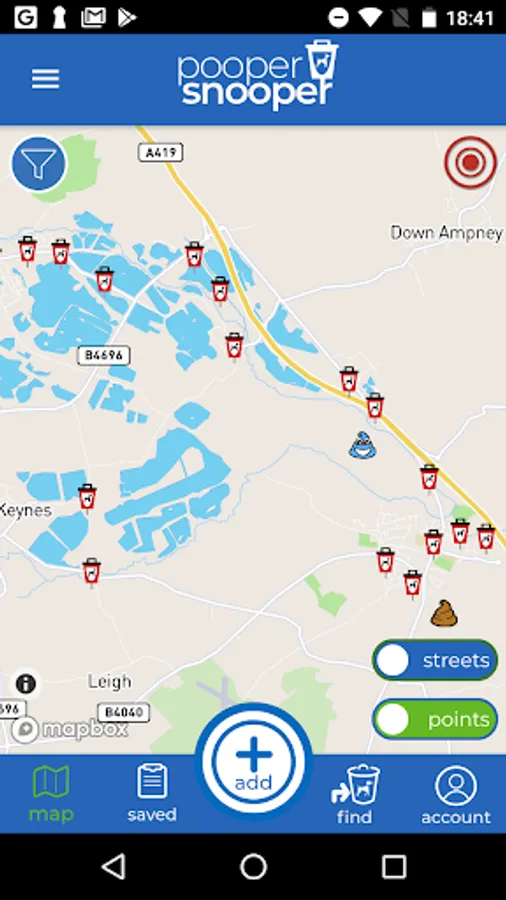Image resolution: width=506 pixels, height=900 pixels.
Task: Toggle the streets switch
Action: (435, 661)
